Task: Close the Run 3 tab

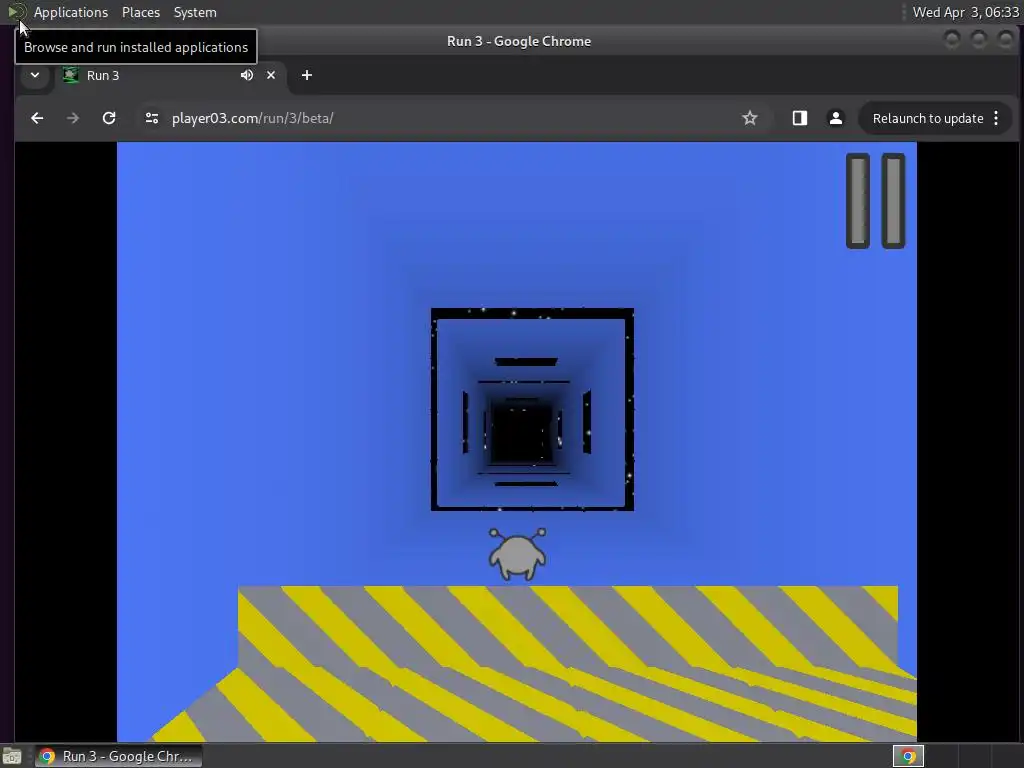Action: tap(271, 75)
